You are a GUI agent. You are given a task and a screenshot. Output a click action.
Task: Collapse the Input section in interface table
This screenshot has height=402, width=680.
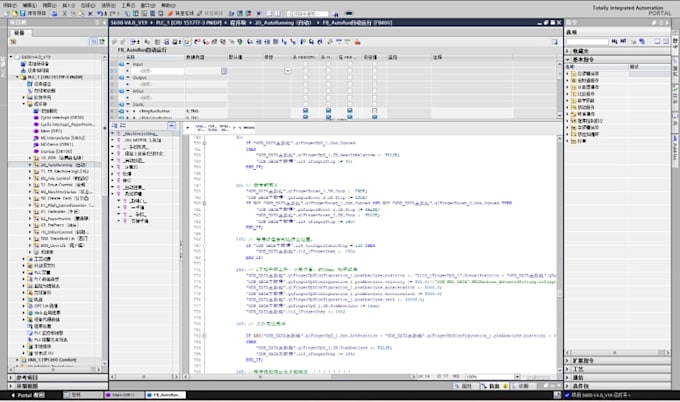[128, 64]
